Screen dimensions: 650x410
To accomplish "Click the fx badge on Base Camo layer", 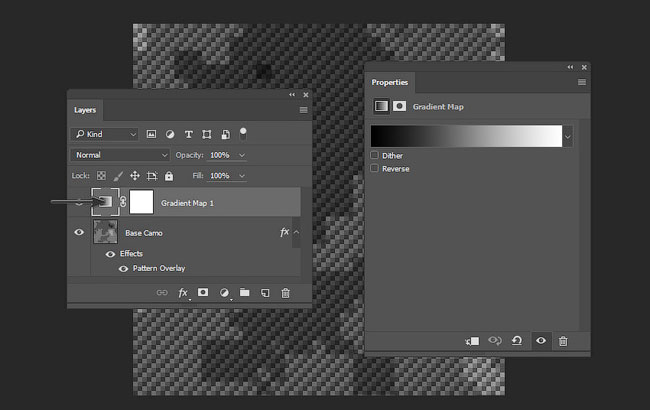I will tap(284, 232).
